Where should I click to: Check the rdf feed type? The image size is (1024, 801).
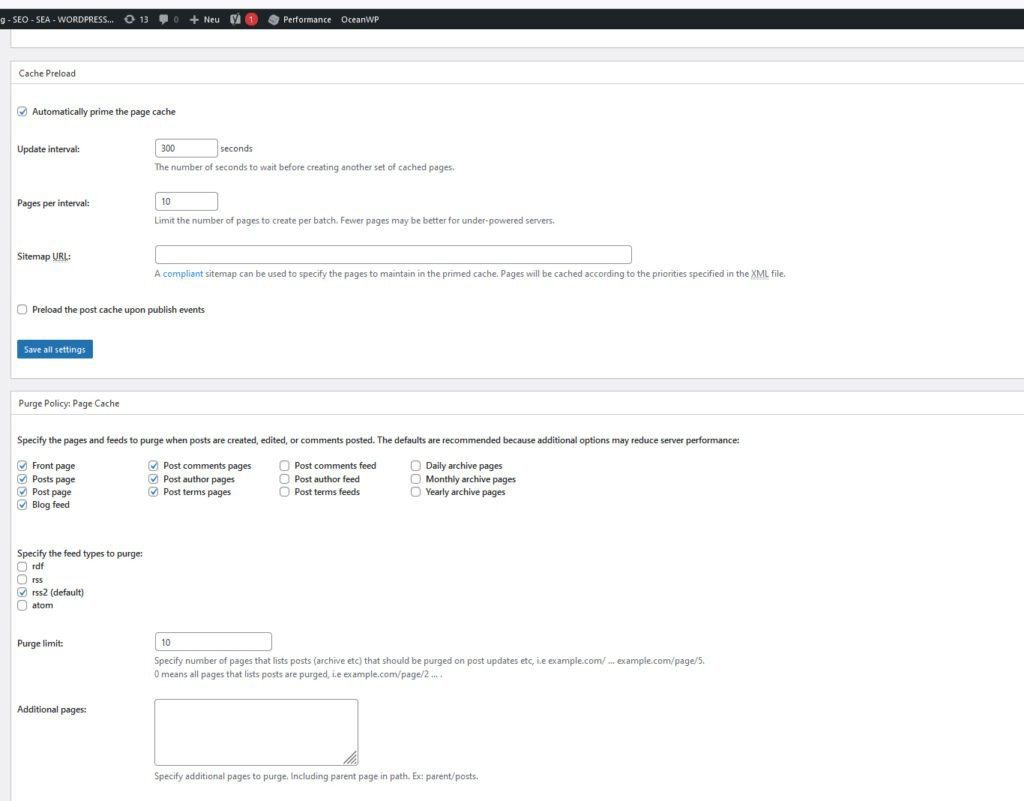[x=22, y=567]
